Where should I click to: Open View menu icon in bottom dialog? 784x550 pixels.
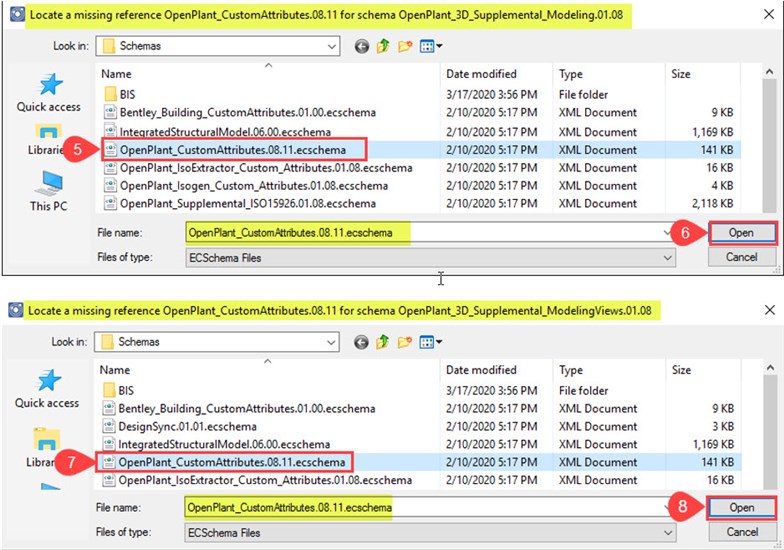tap(430, 342)
